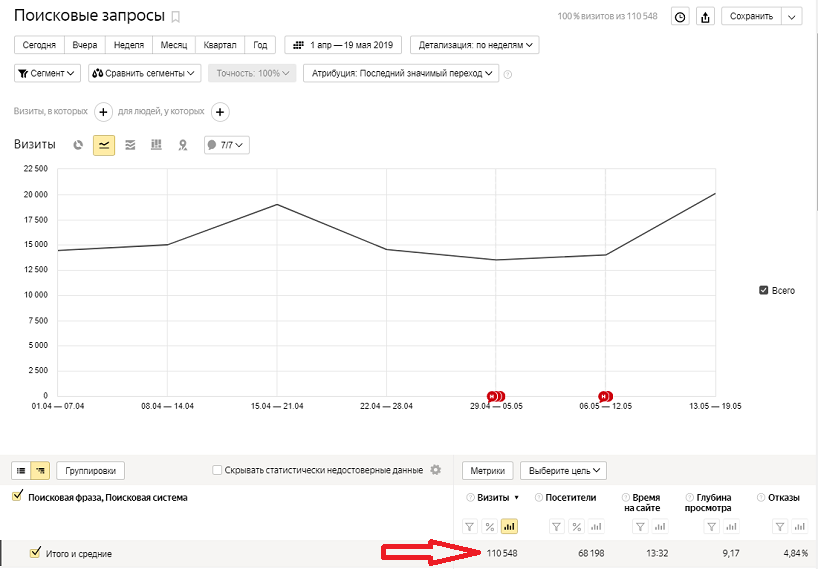The image size is (818, 569).
Task: Sort by Посетители column header
Action: (x=571, y=498)
